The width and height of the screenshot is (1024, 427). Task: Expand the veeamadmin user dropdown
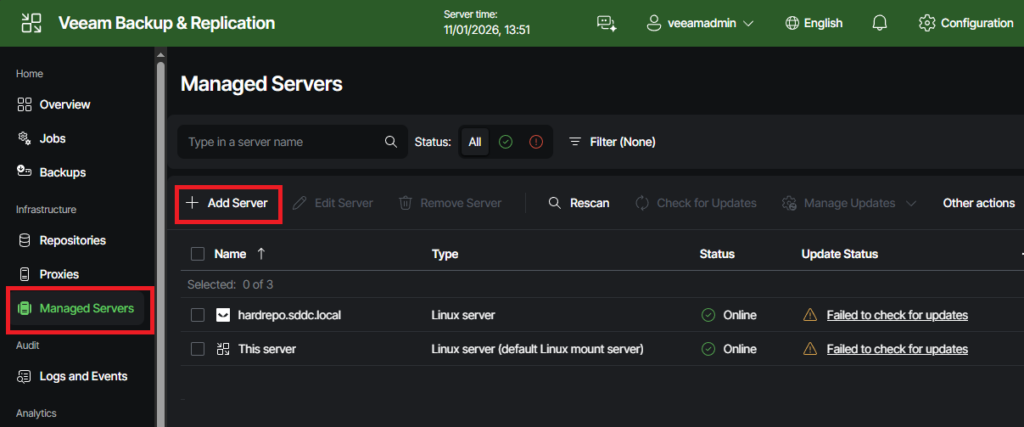click(x=700, y=23)
